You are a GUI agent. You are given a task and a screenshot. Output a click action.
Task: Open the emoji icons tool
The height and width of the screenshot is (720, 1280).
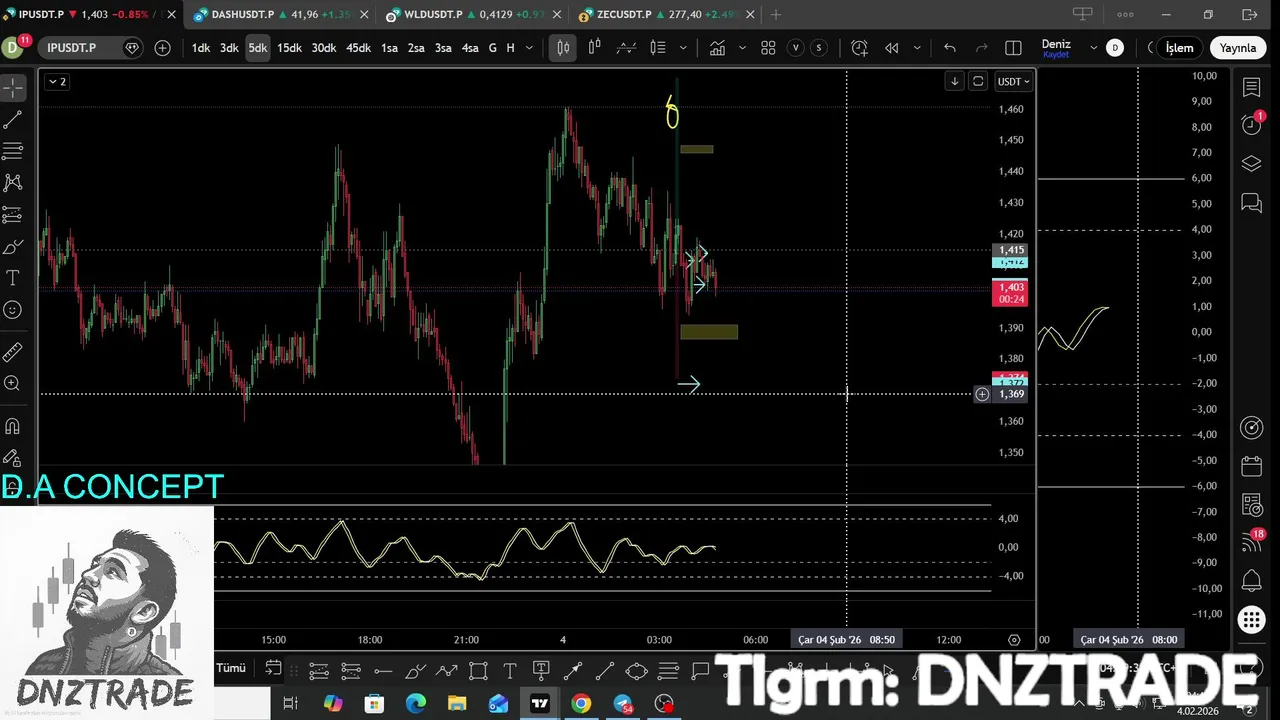13,310
